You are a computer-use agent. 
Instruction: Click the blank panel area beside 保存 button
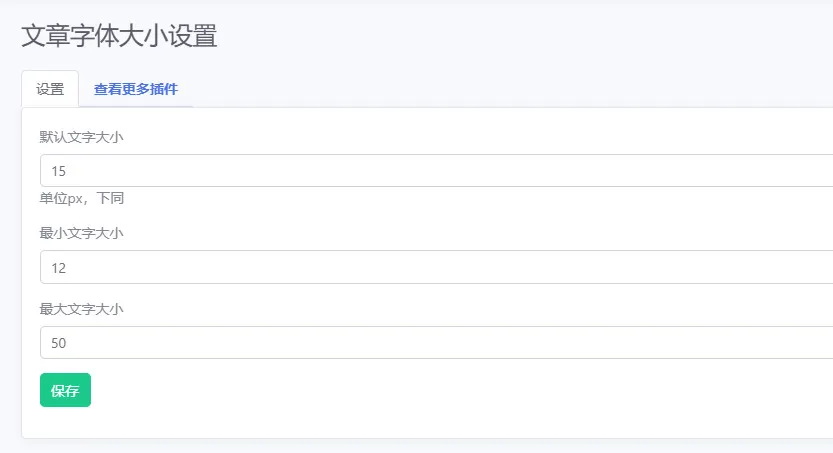(425, 390)
